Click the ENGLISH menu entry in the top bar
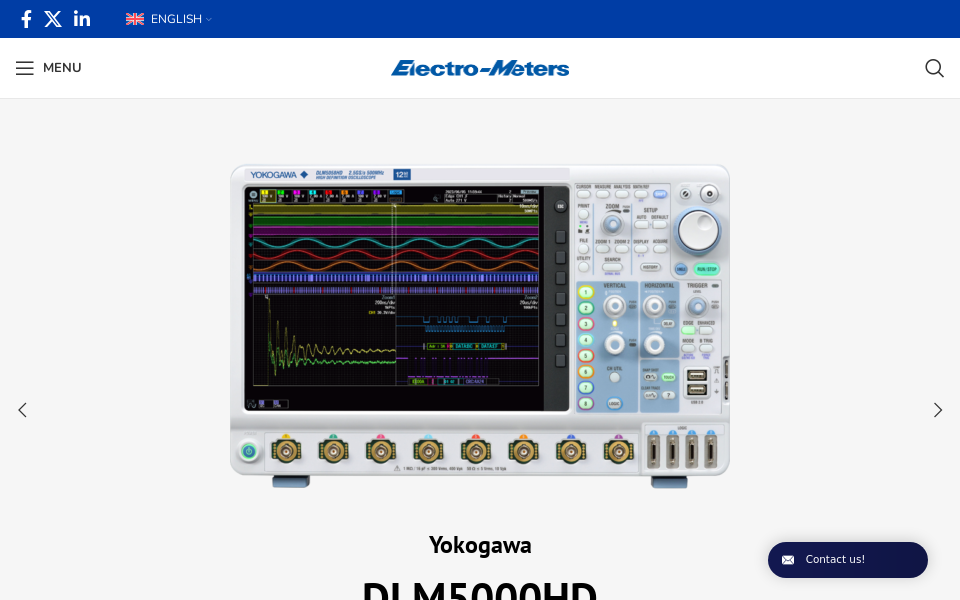Image resolution: width=960 pixels, height=600 pixels. [176, 19]
